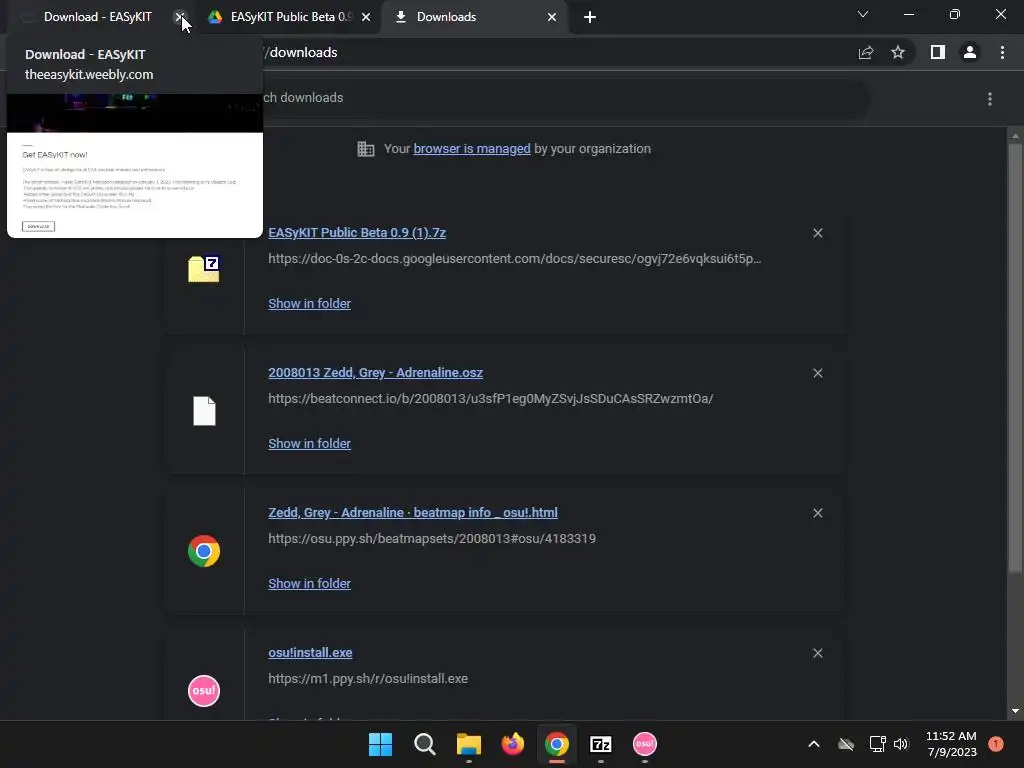This screenshot has height=768, width=1024.
Task: Open File Explorer from taskbar
Action: [468, 744]
